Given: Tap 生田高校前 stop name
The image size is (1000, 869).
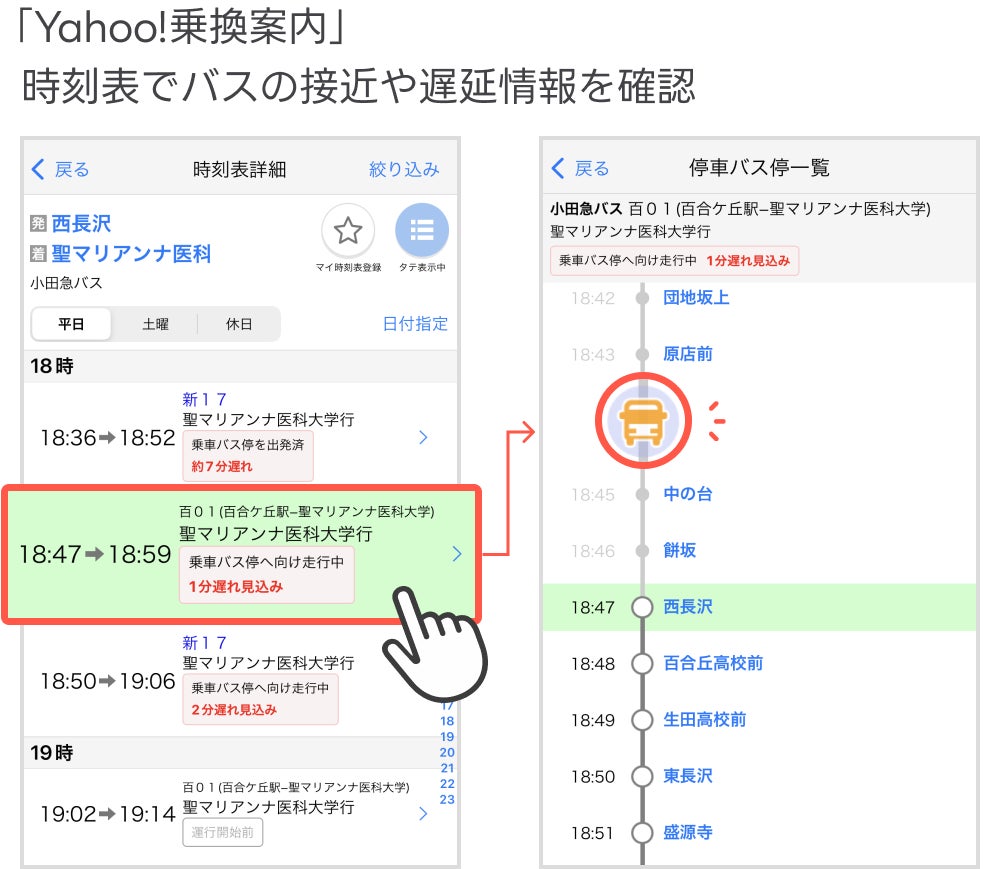Looking at the screenshot, I should [x=705, y=720].
